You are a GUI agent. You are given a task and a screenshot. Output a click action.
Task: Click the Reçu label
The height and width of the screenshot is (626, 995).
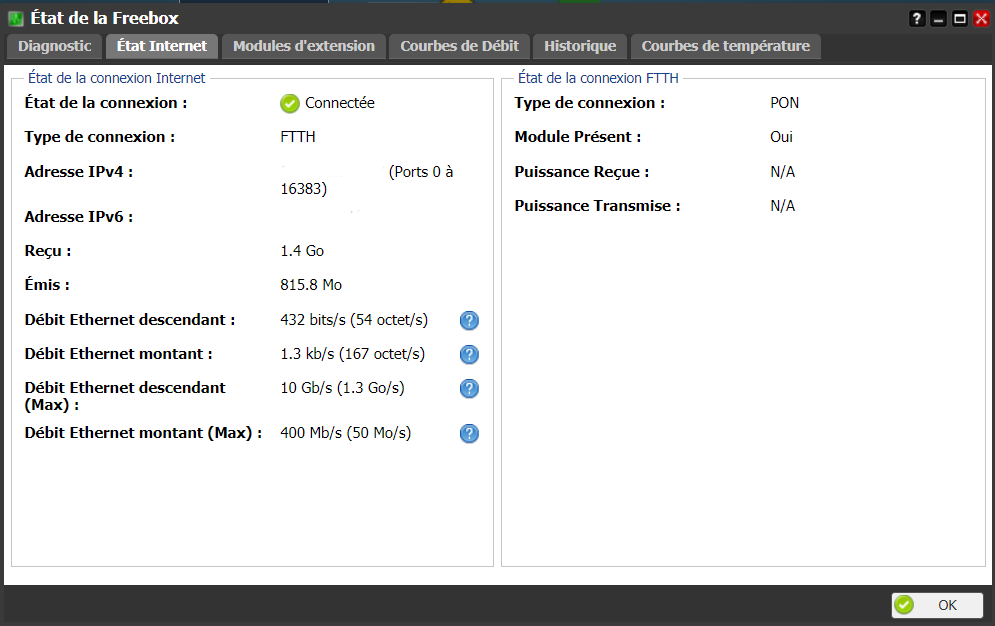48,251
